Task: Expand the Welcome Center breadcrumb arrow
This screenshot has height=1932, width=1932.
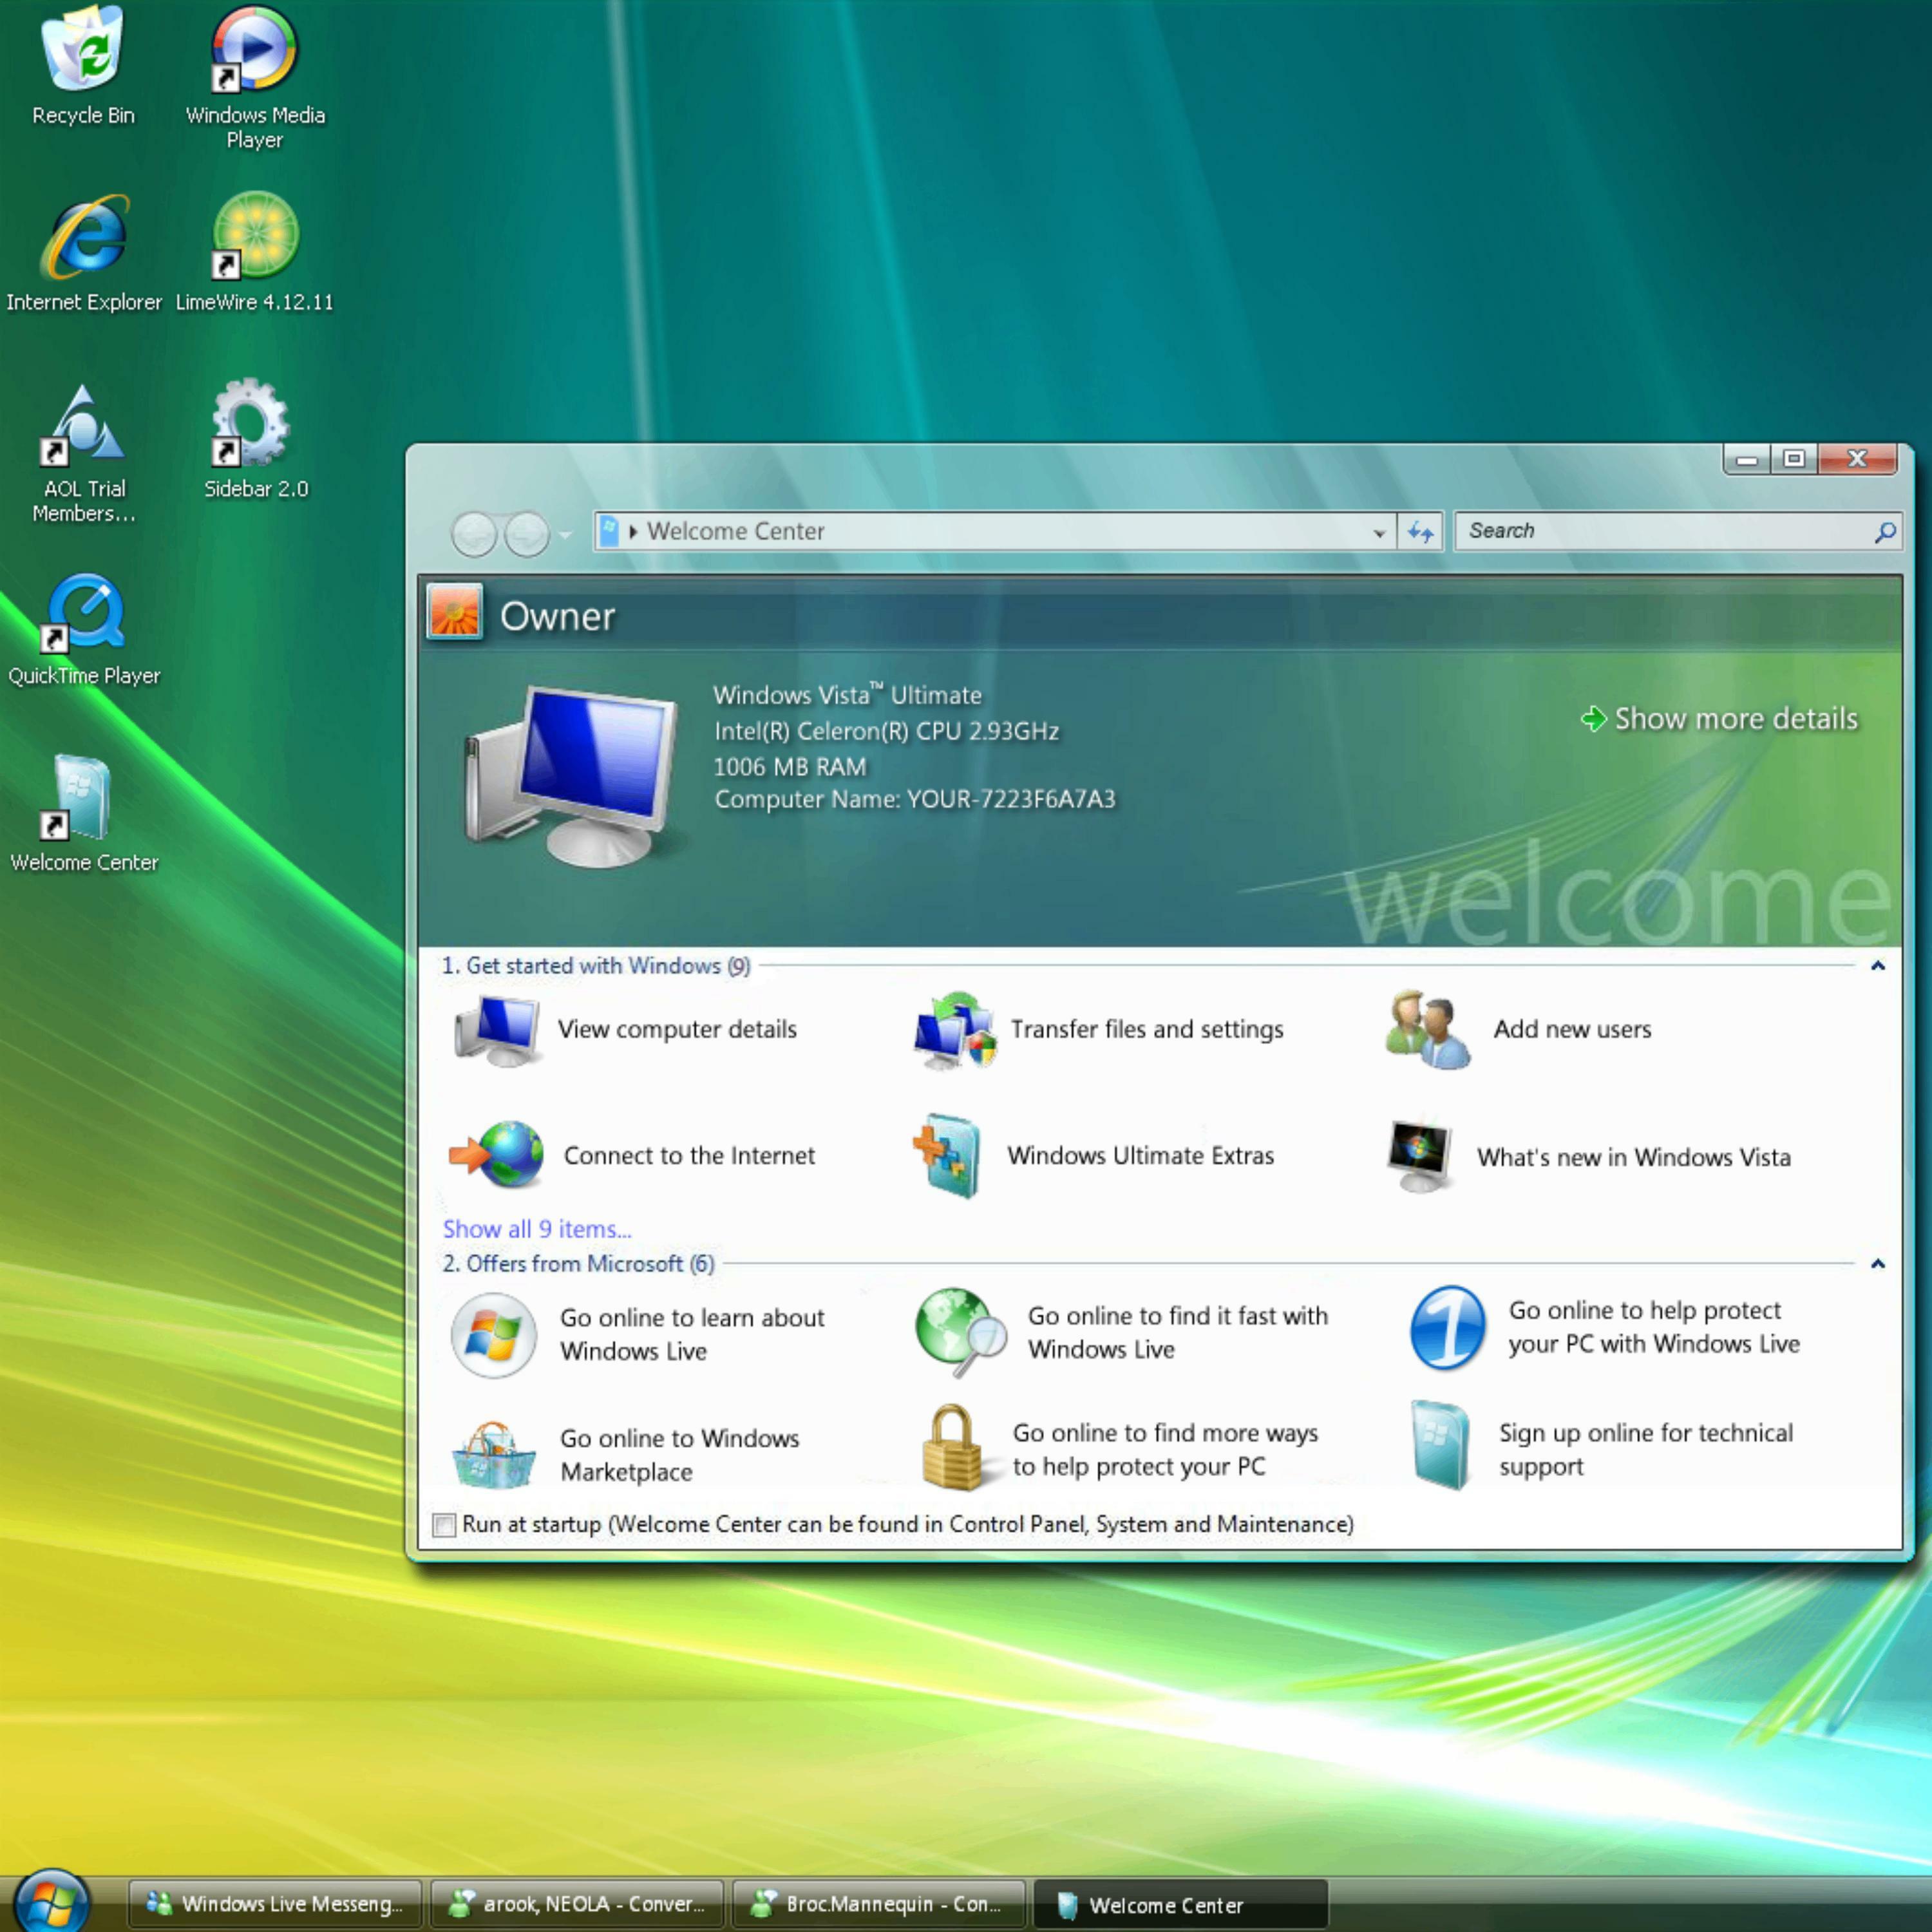Action: [633, 532]
